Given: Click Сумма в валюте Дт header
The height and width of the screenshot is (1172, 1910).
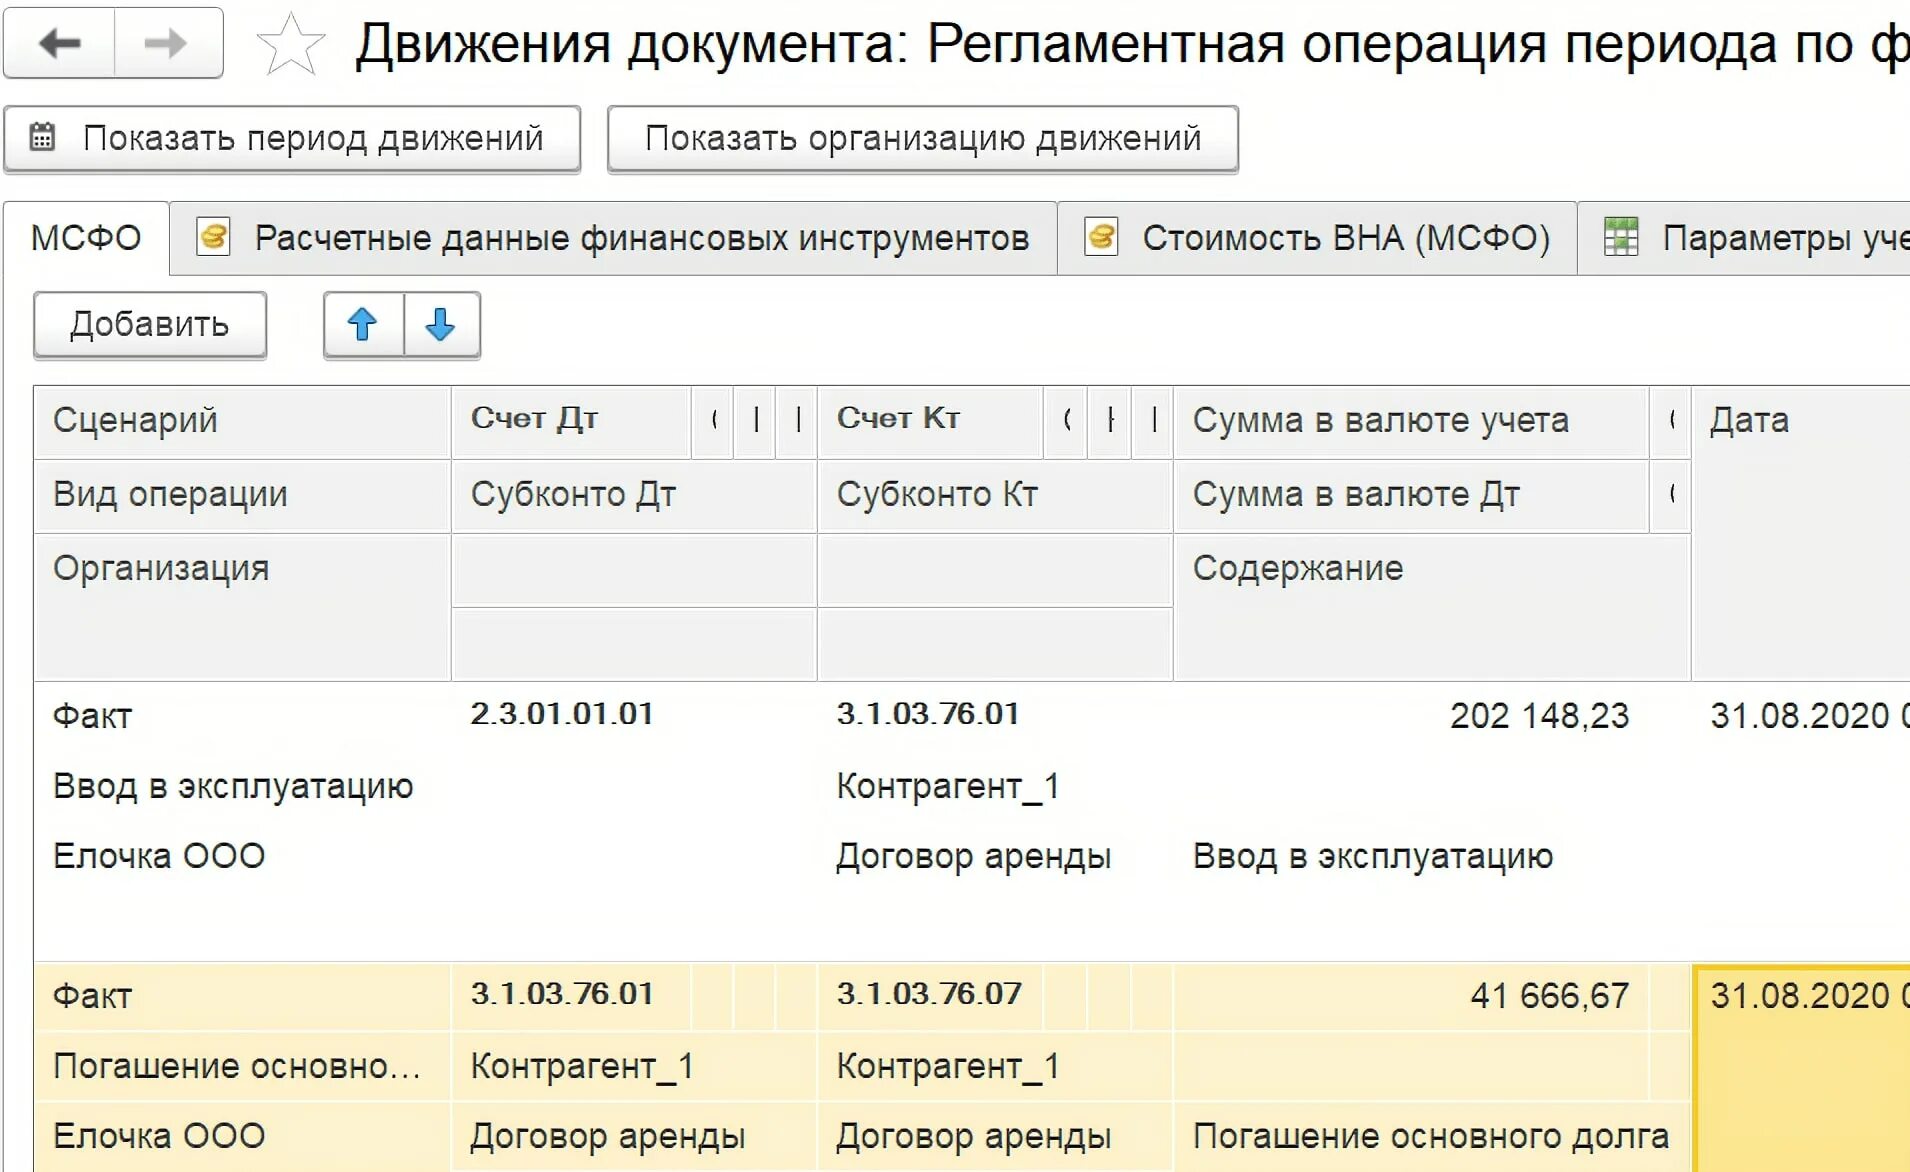Looking at the screenshot, I should click(x=1411, y=495).
